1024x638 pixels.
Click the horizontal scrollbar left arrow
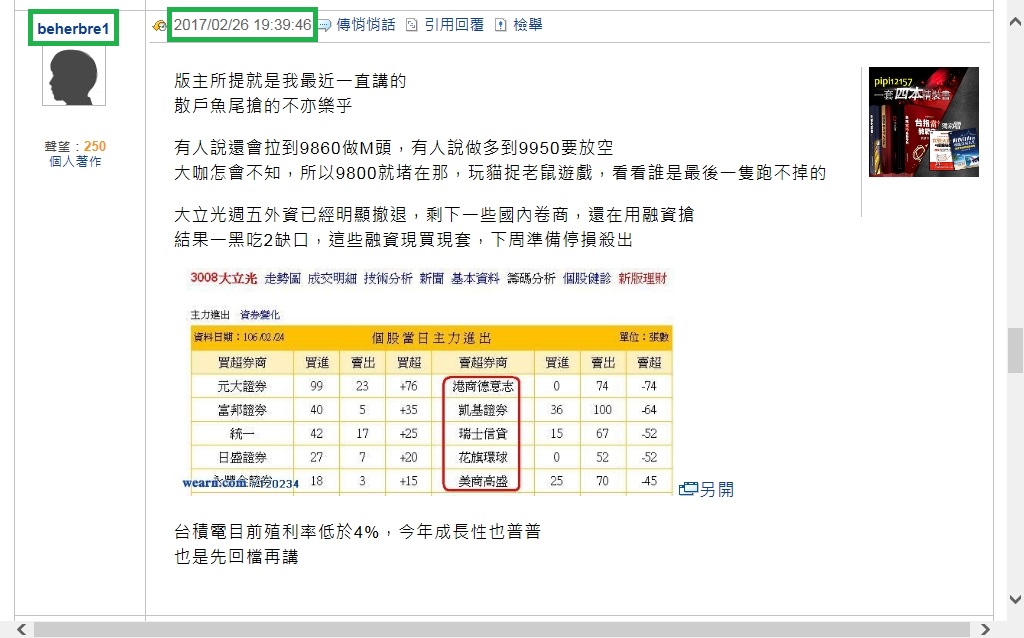22,630
